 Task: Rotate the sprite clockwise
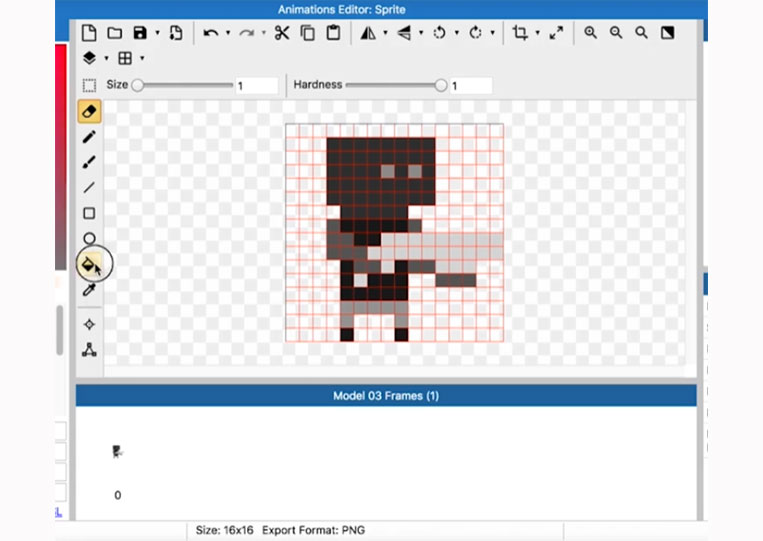[475, 33]
